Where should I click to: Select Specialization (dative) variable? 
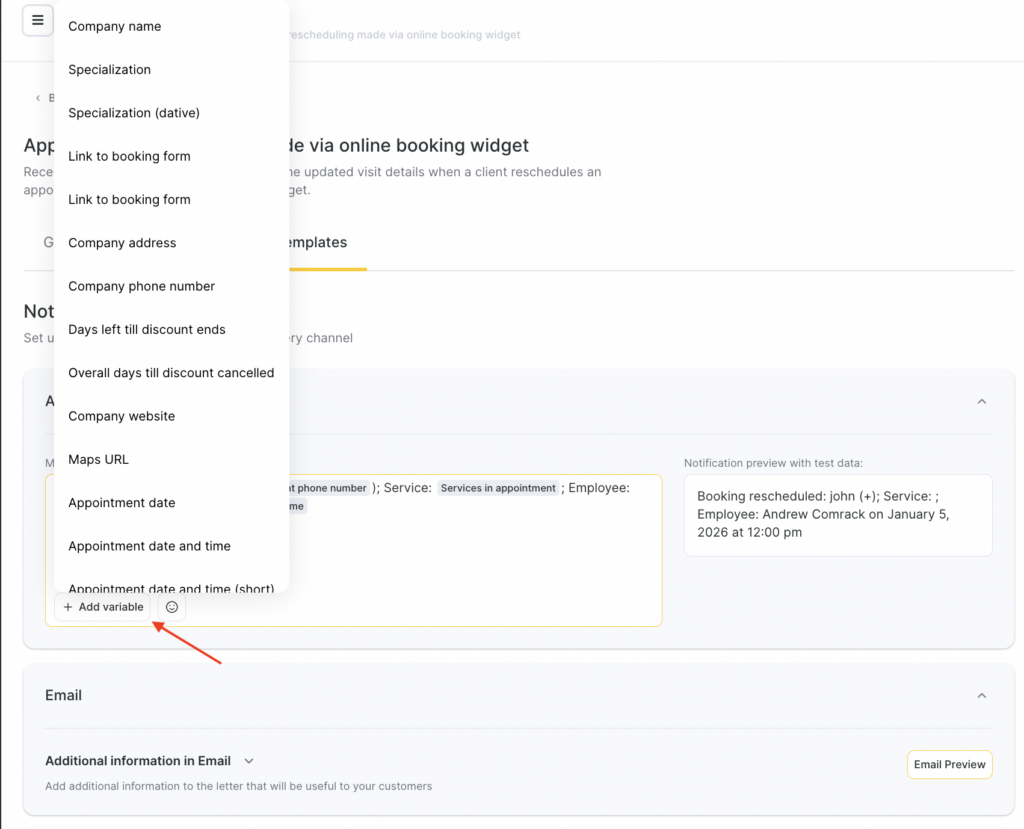[134, 113]
